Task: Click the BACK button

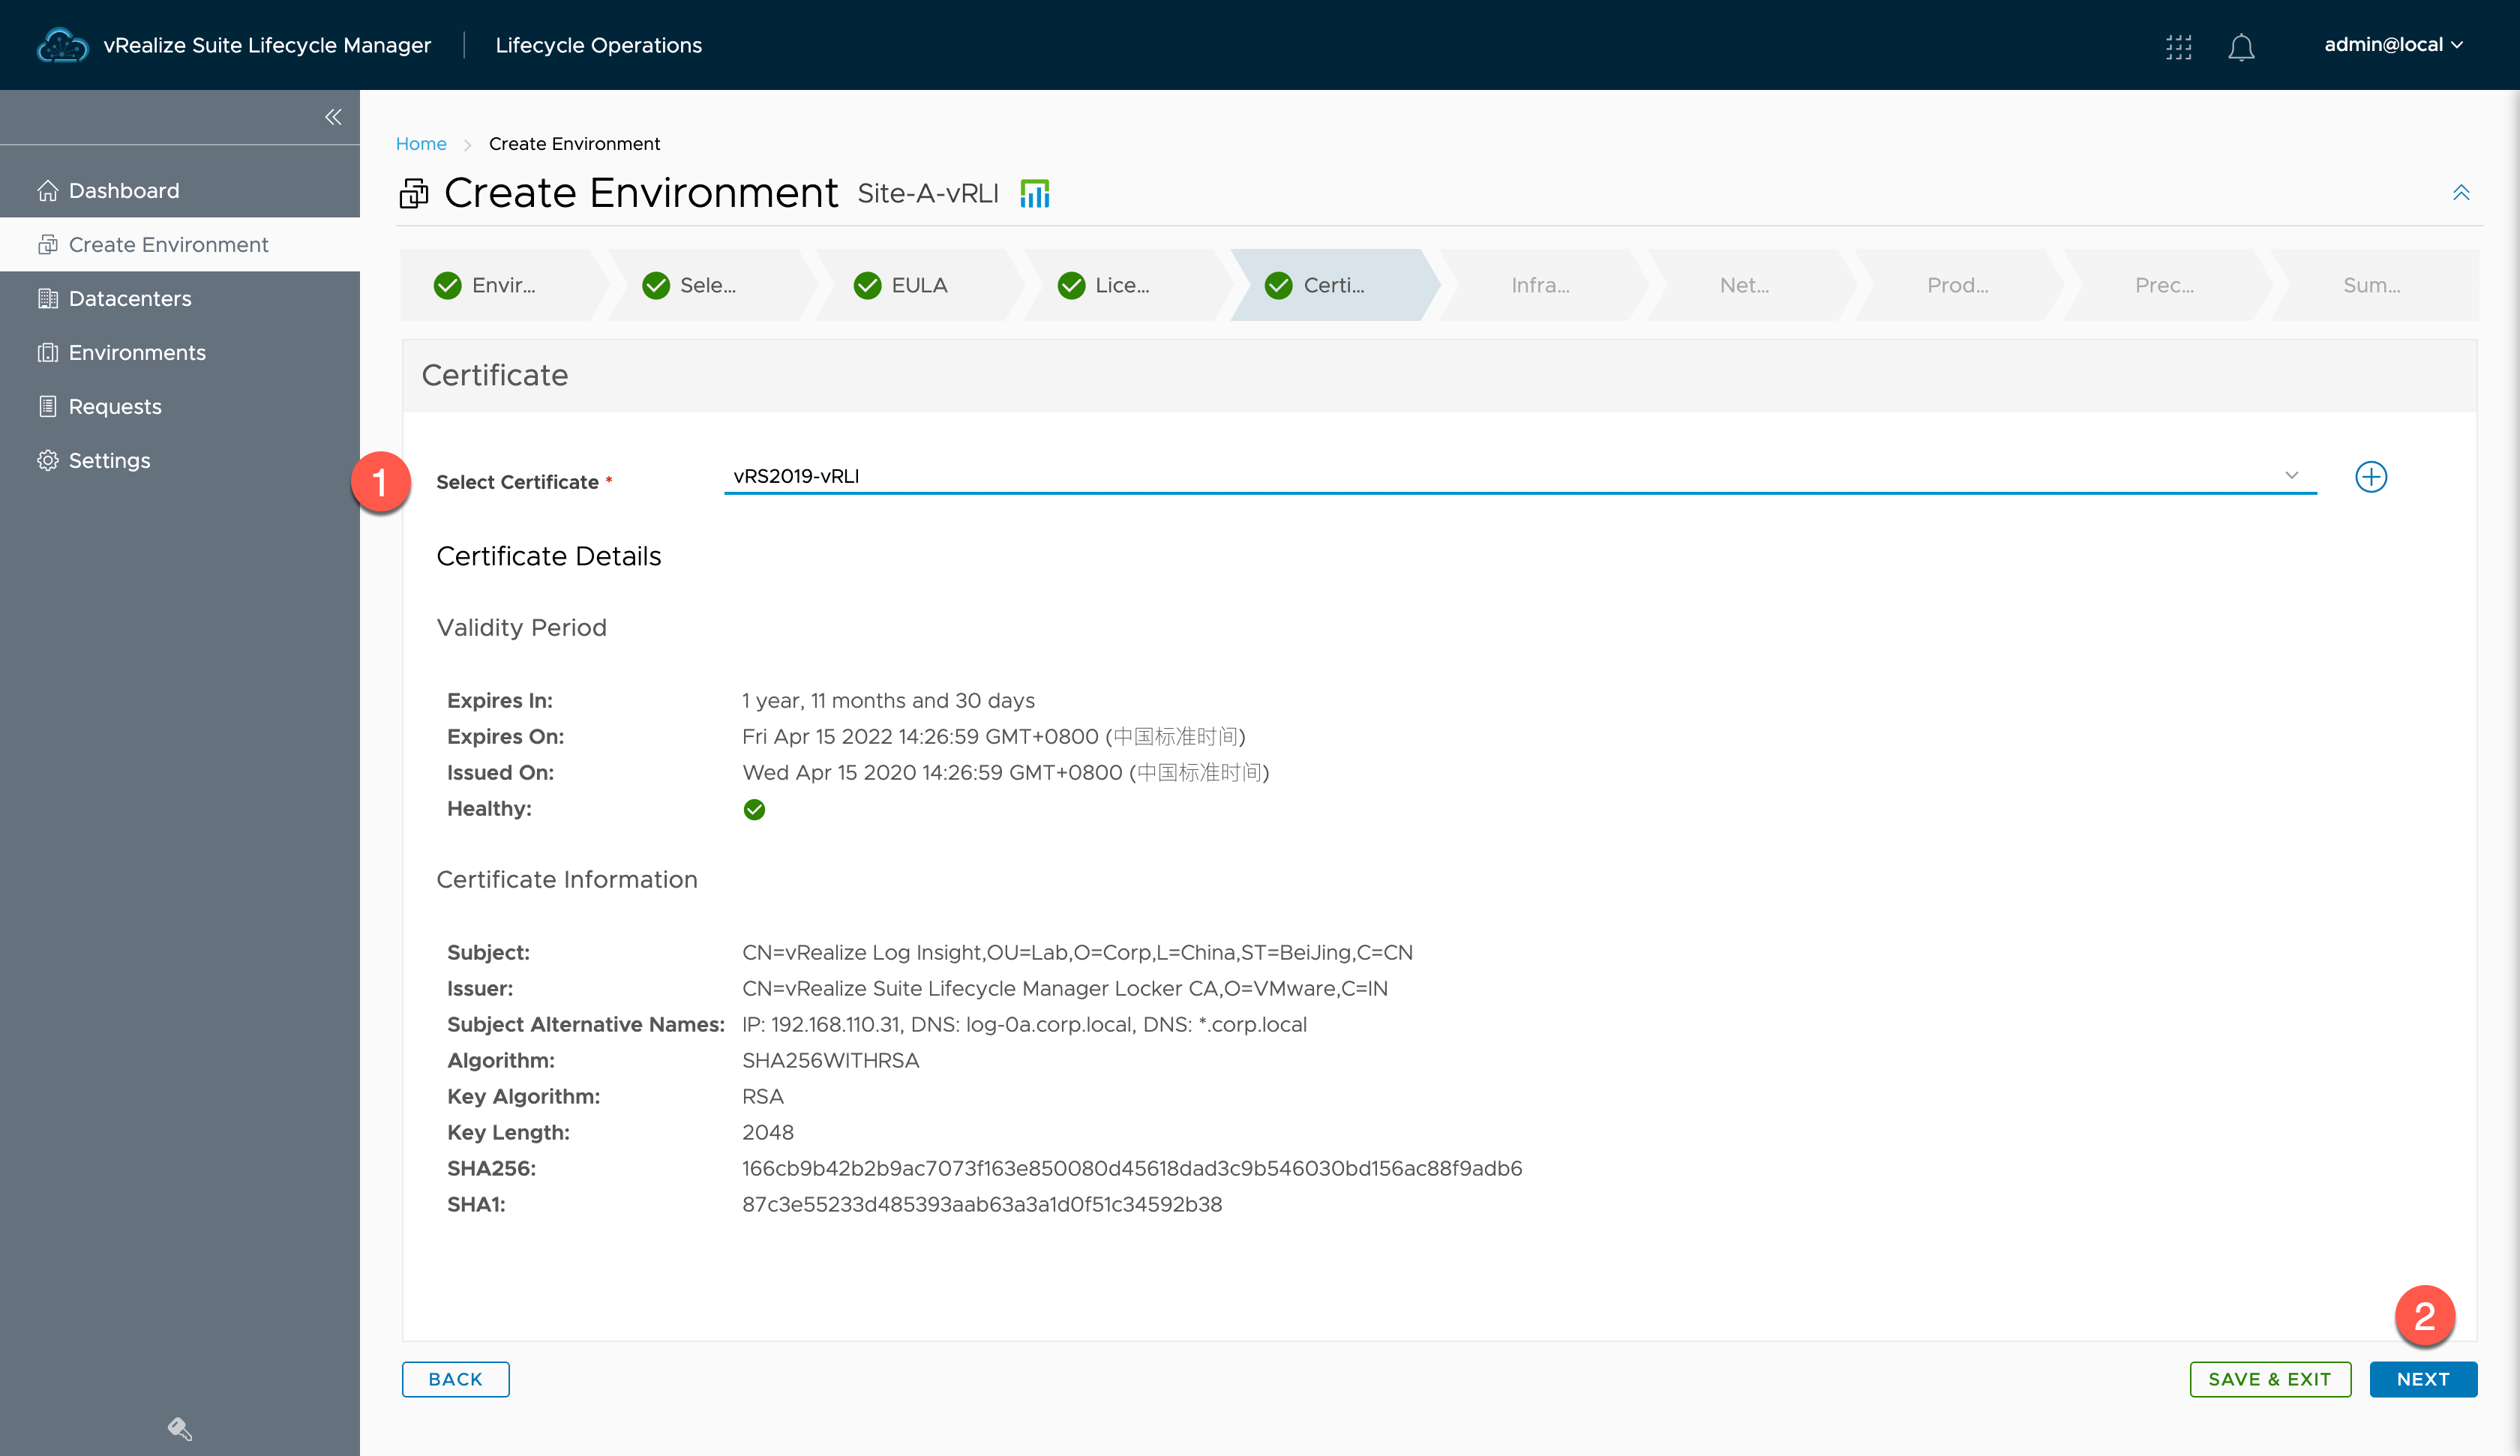Action: [455, 1379]
